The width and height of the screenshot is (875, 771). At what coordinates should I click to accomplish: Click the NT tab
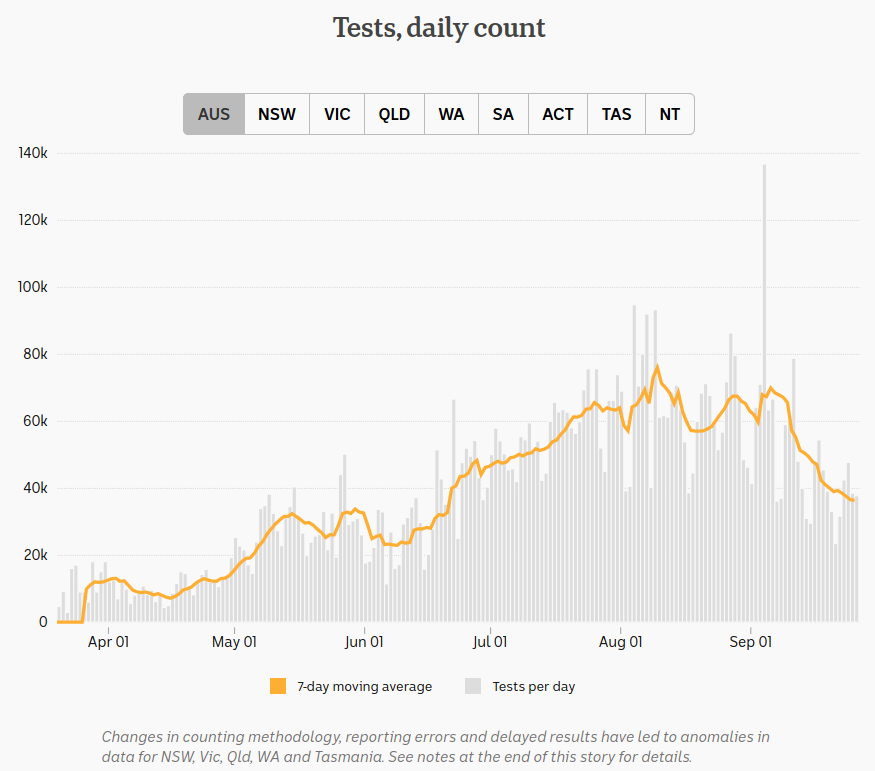(670, 114)
